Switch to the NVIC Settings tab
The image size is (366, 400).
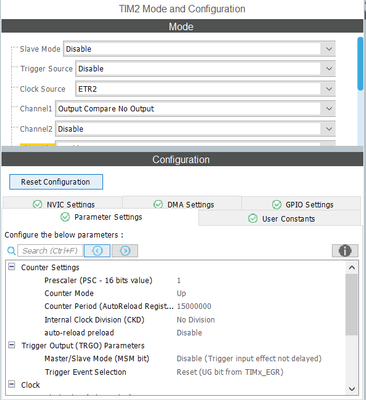click(63, 204)
